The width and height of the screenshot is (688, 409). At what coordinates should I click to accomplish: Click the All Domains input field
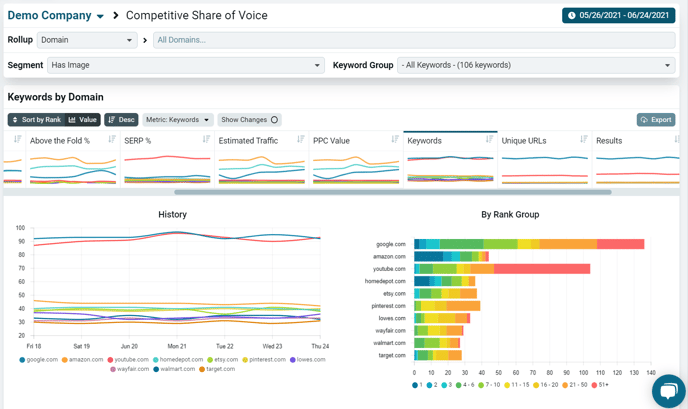pos(414,40)
